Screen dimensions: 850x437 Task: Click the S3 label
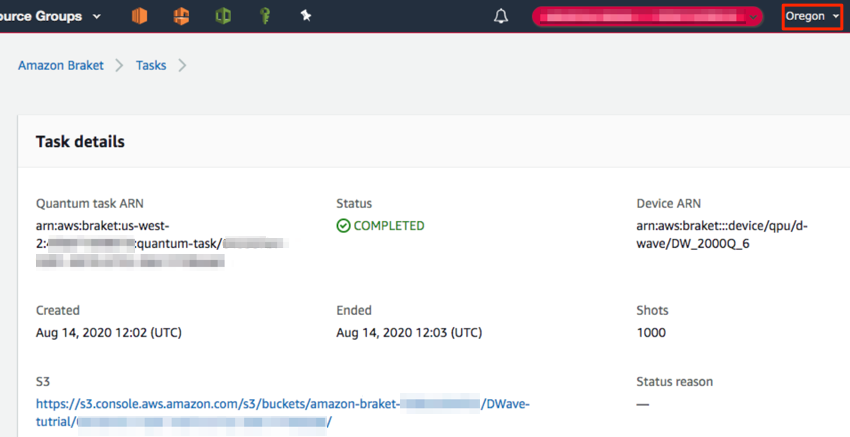click(43, 382)
